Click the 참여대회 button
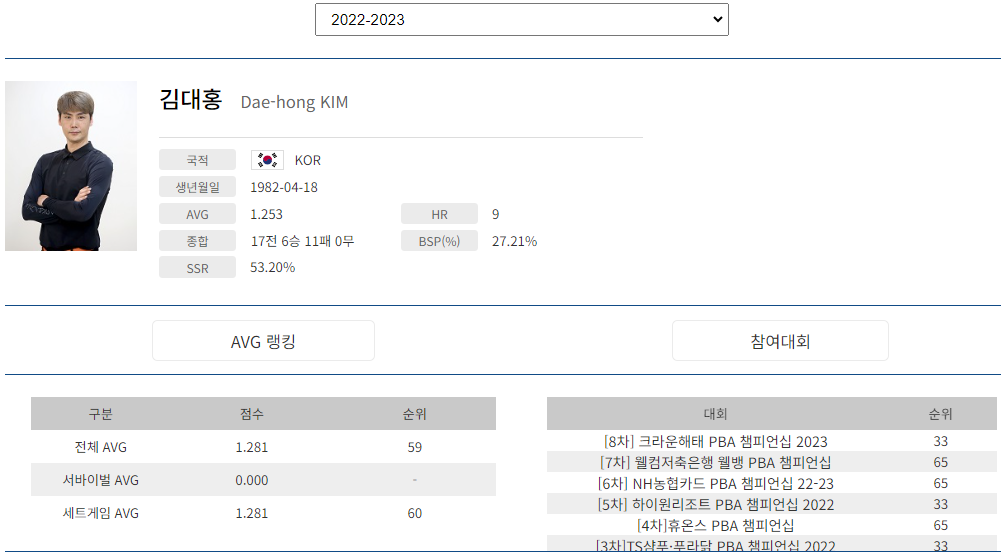This screenshot has width=1001, height=557. [x=780, y=341]
